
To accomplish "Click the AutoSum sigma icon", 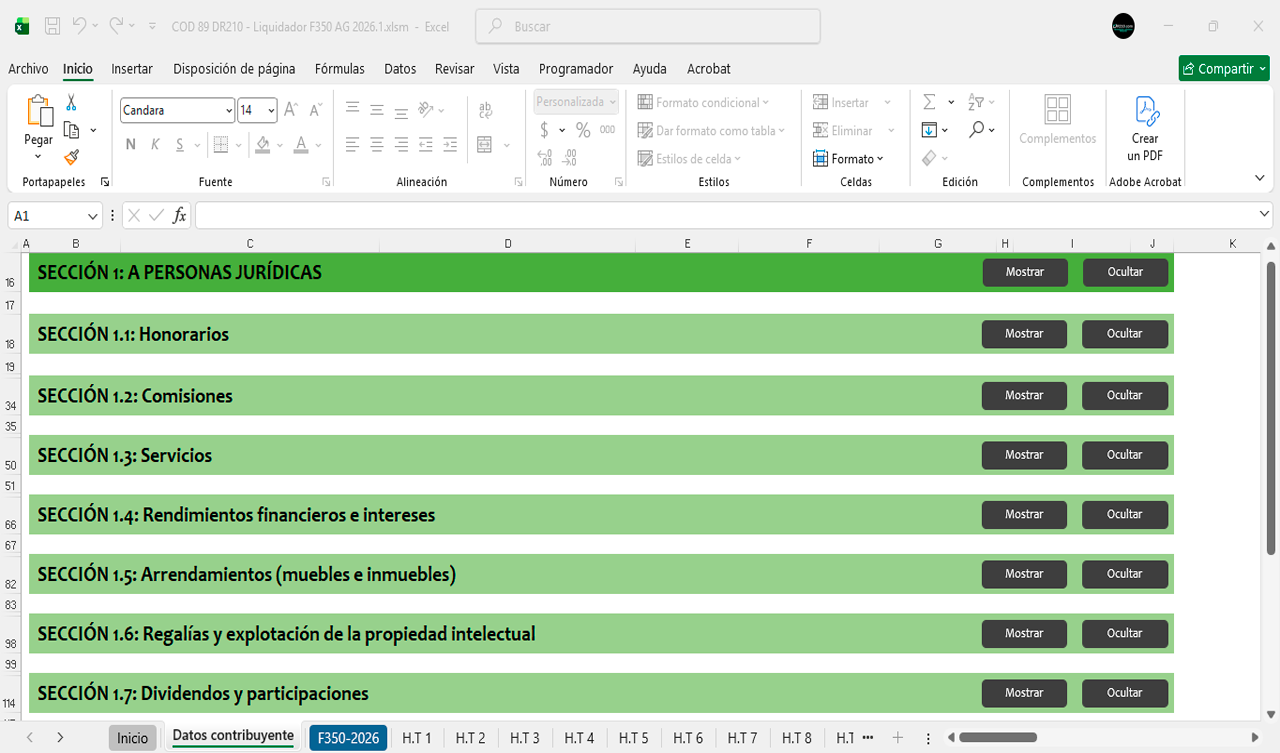I will tap(929, 102).
